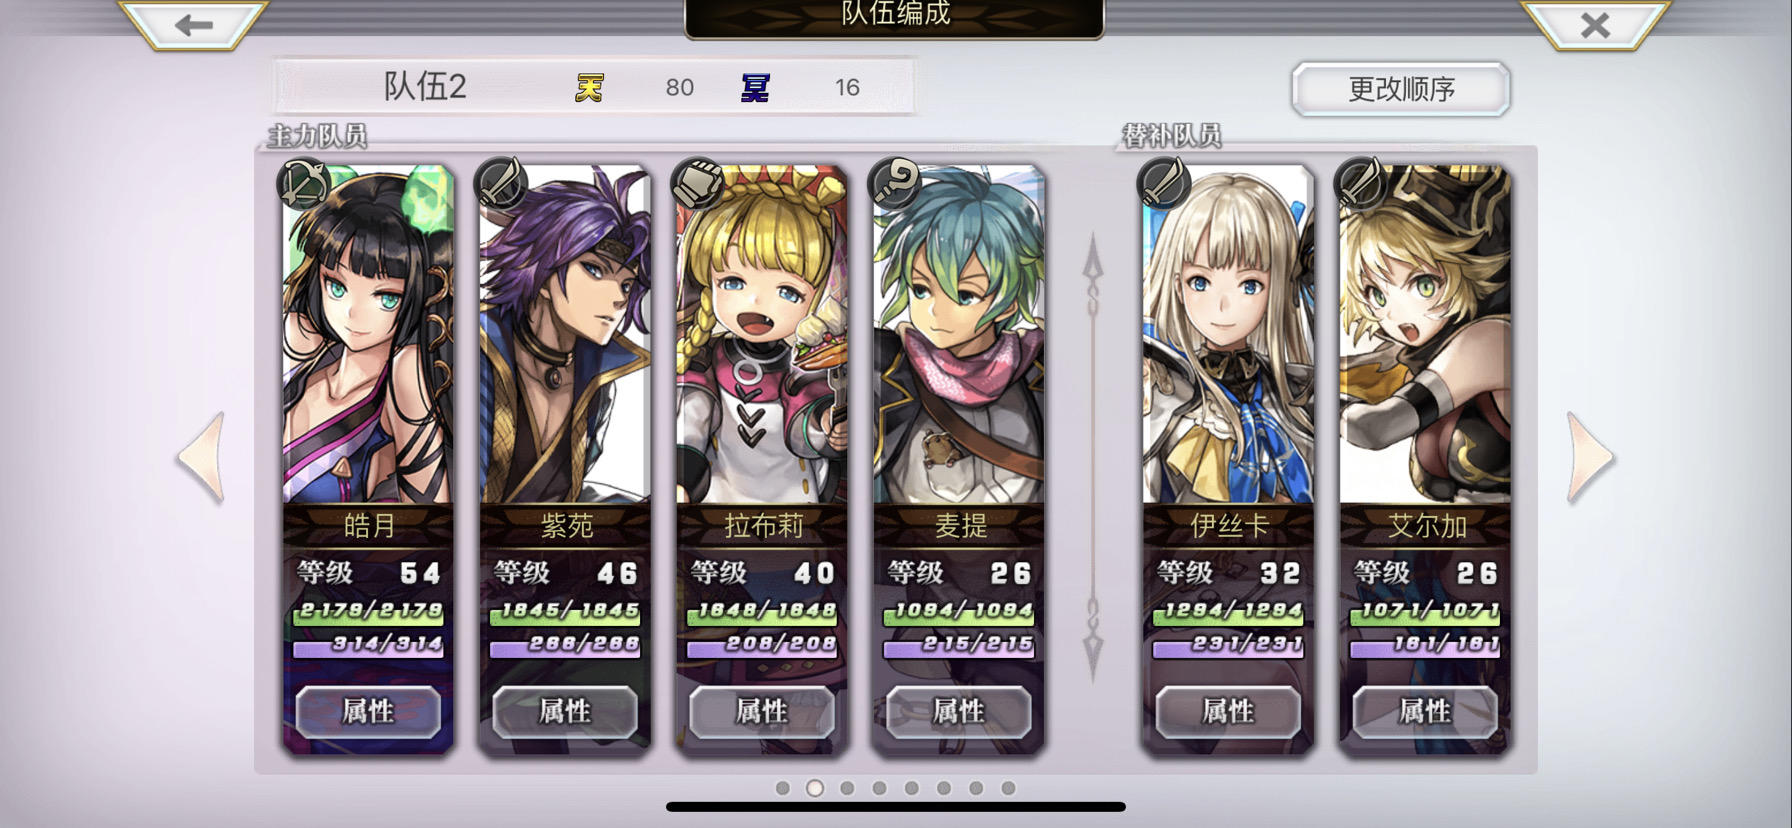Click the yellow 天 element icon

pyautogui.click(x=589, y=88)
